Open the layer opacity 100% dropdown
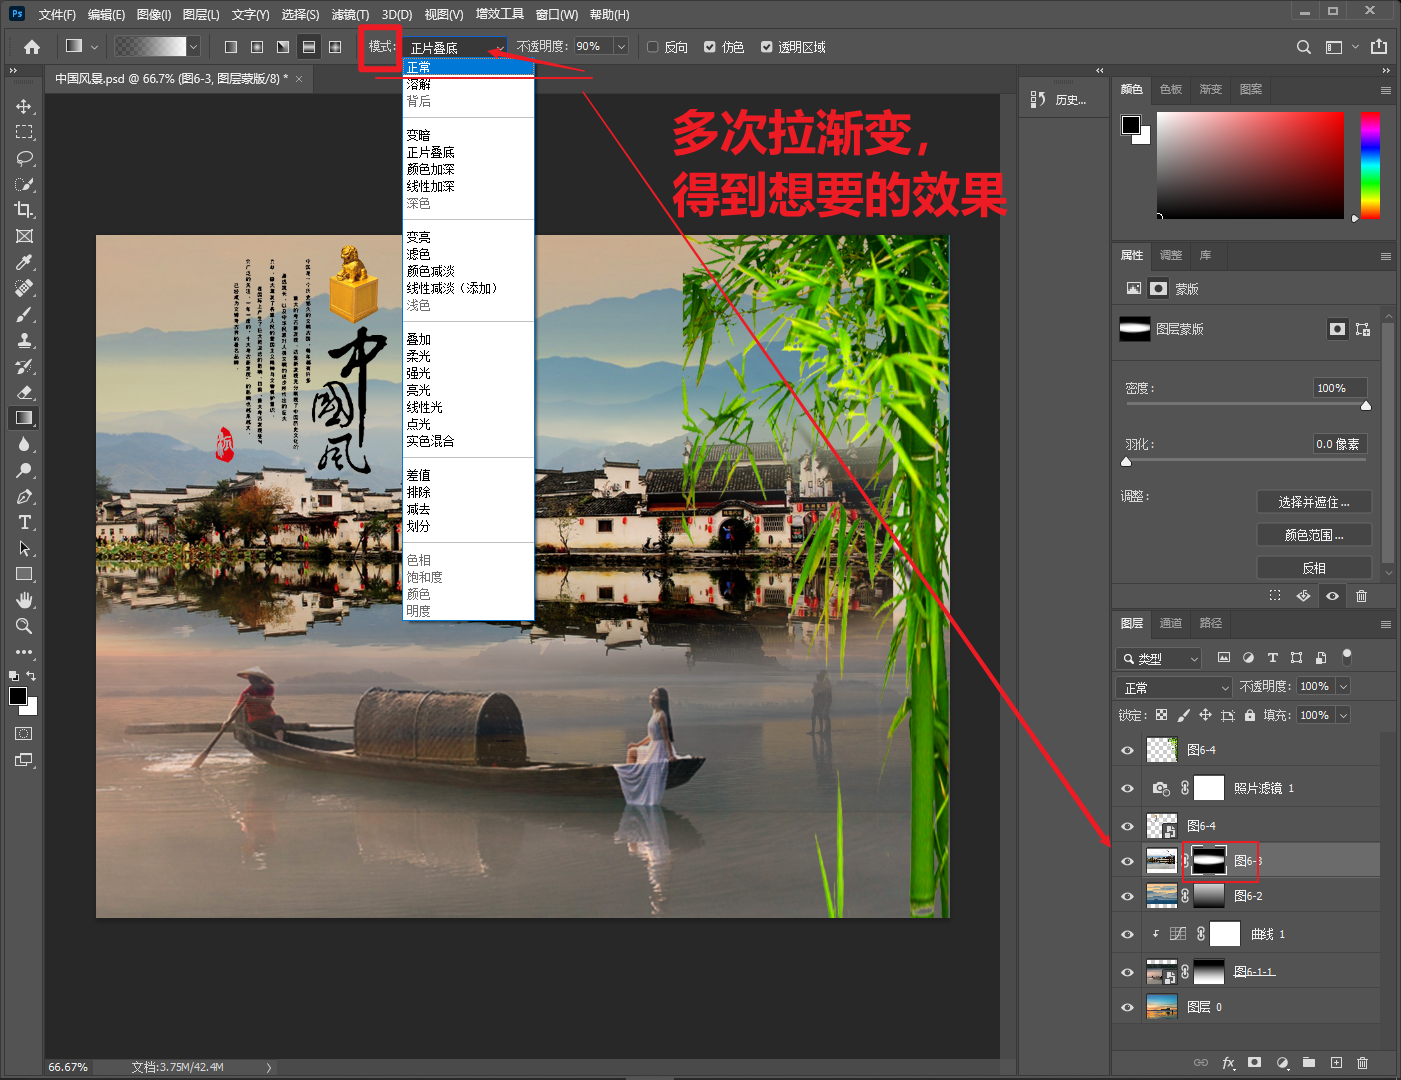Screen dimensions: 1401x1080 pos(1343,687)
